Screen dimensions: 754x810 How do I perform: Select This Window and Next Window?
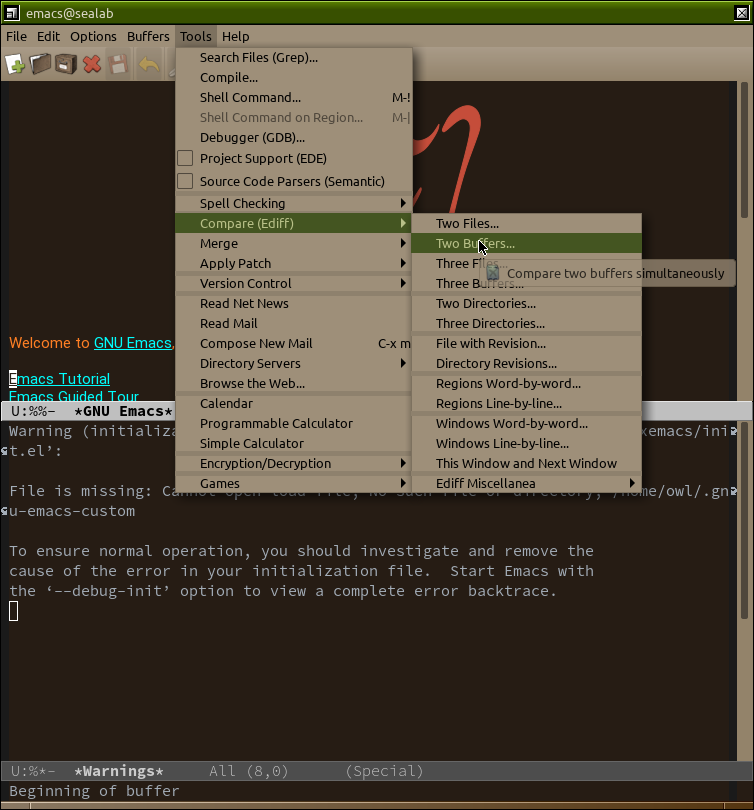click(526, 463)
